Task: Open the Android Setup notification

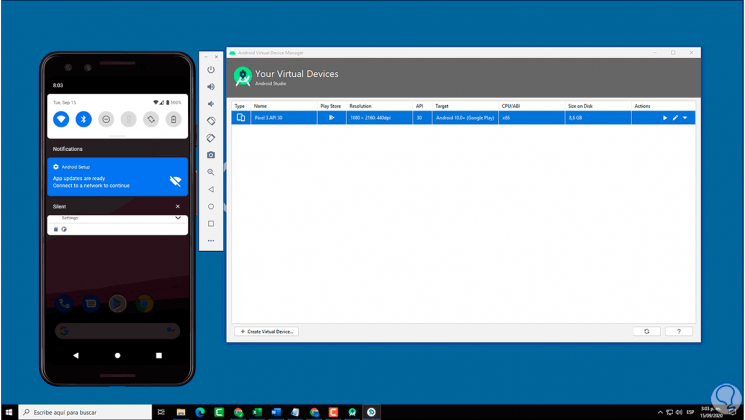Action: pyautogui.click(x=117, y=176)
